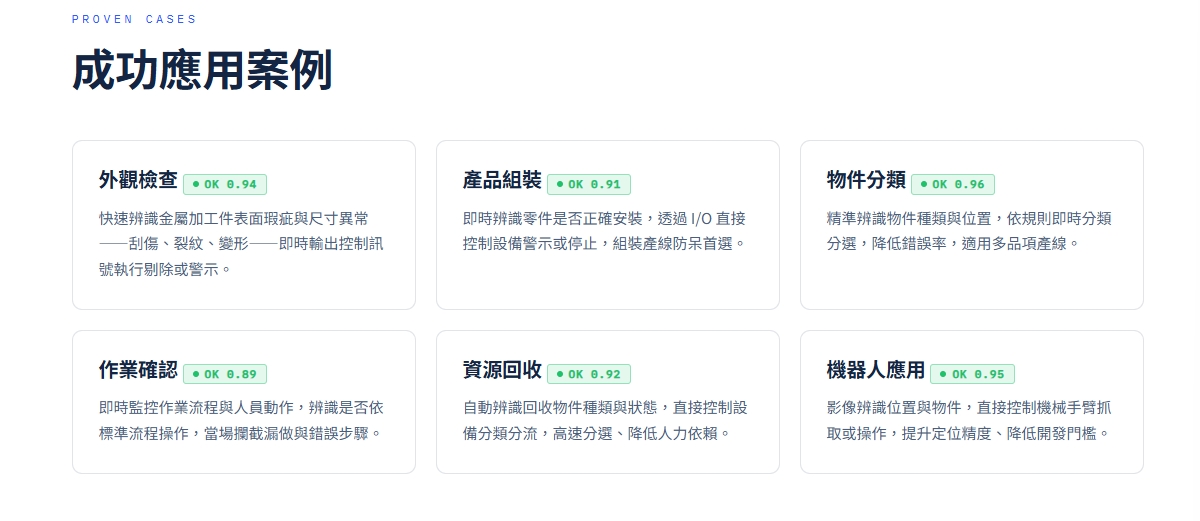Click the 物件分類 card title
This screenshot has height=521, width=1200.
pos(866,181)
